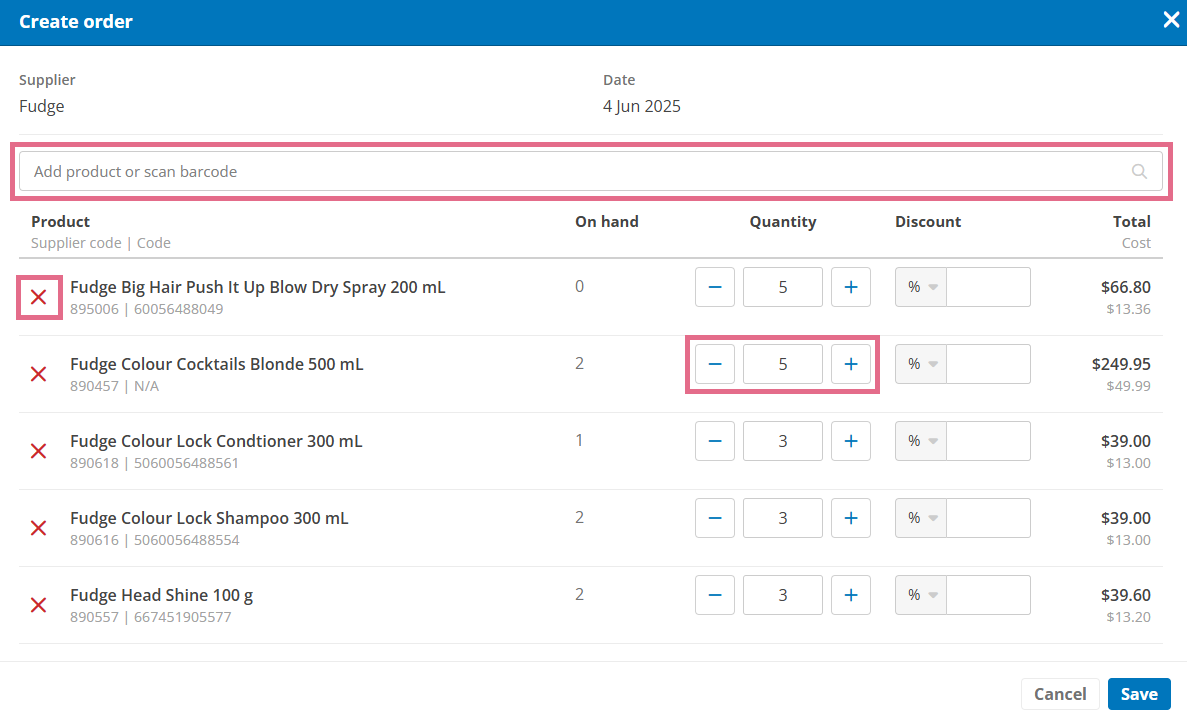Click quantity field of Colour Lock Shampoo
This screenshot has width=1187, height=721.
[x=783, y=518]
